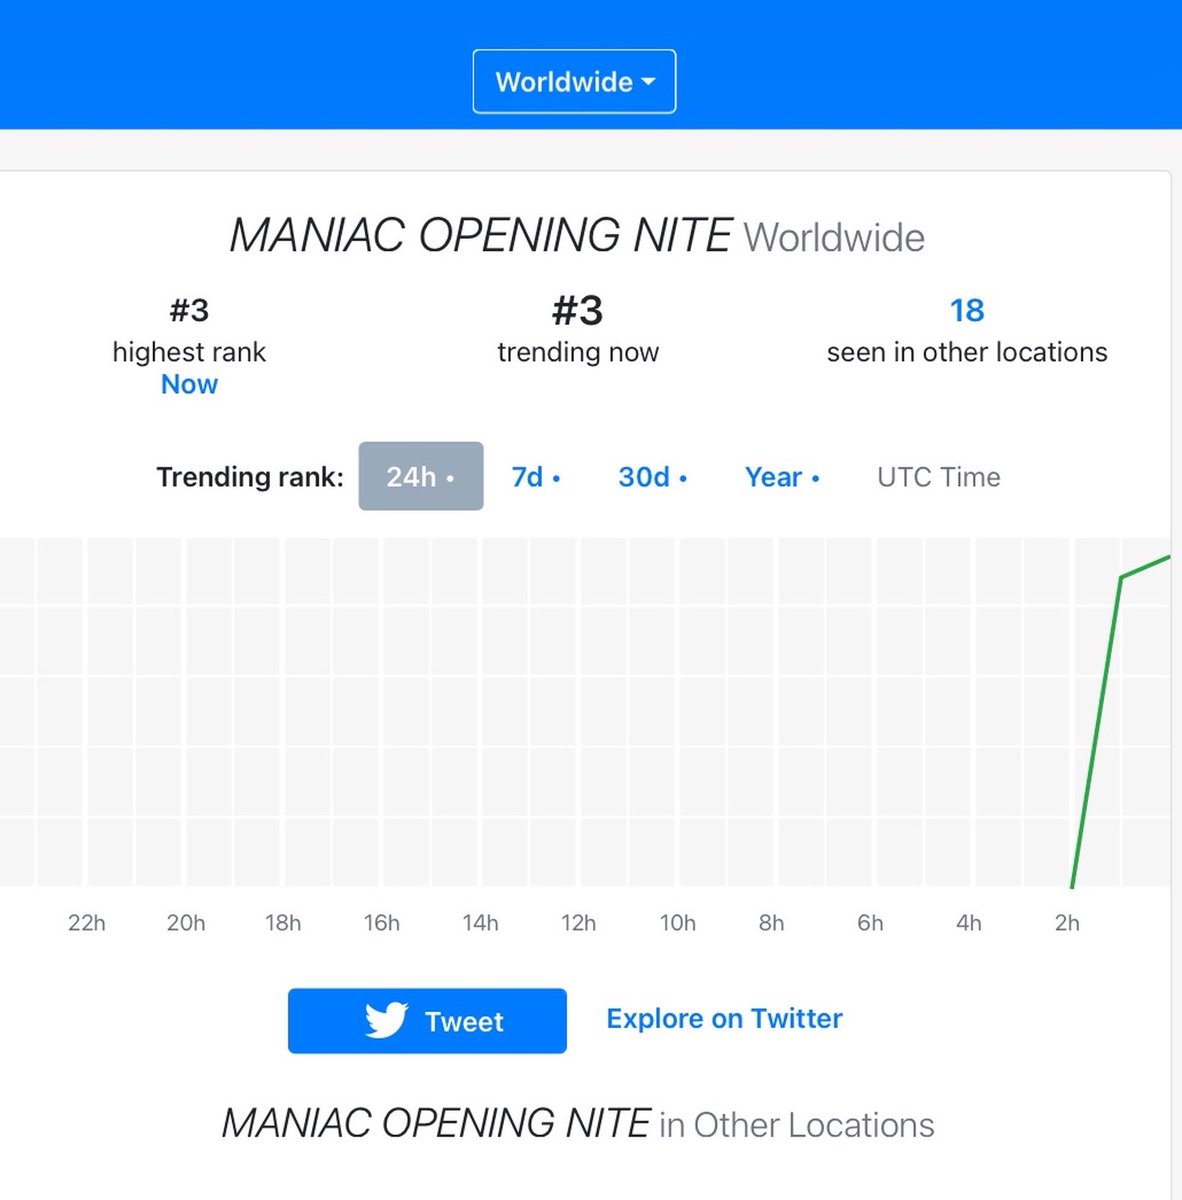
Task: Click the 'highest rank' label
Action: [x=189, y=352]
